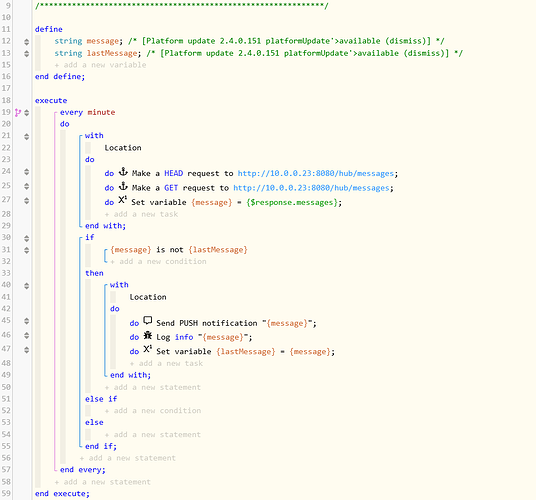Toggle fold arrows on line 12
Screen dimensions: 536x500
[27, 42]
